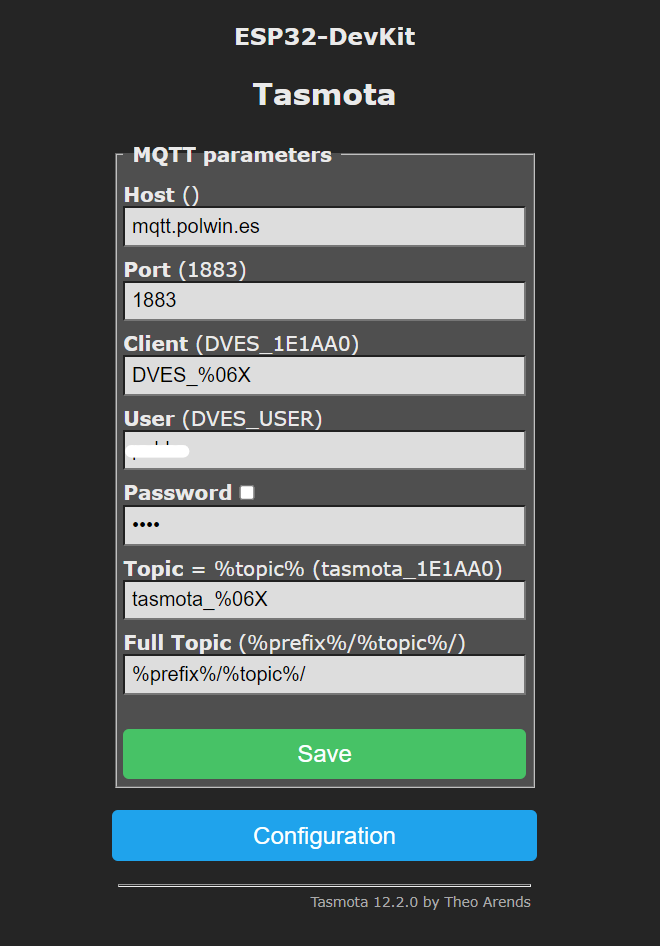Toggle the show Password checkbox
The height and width of the screenshot is (946, 660).
247,492
